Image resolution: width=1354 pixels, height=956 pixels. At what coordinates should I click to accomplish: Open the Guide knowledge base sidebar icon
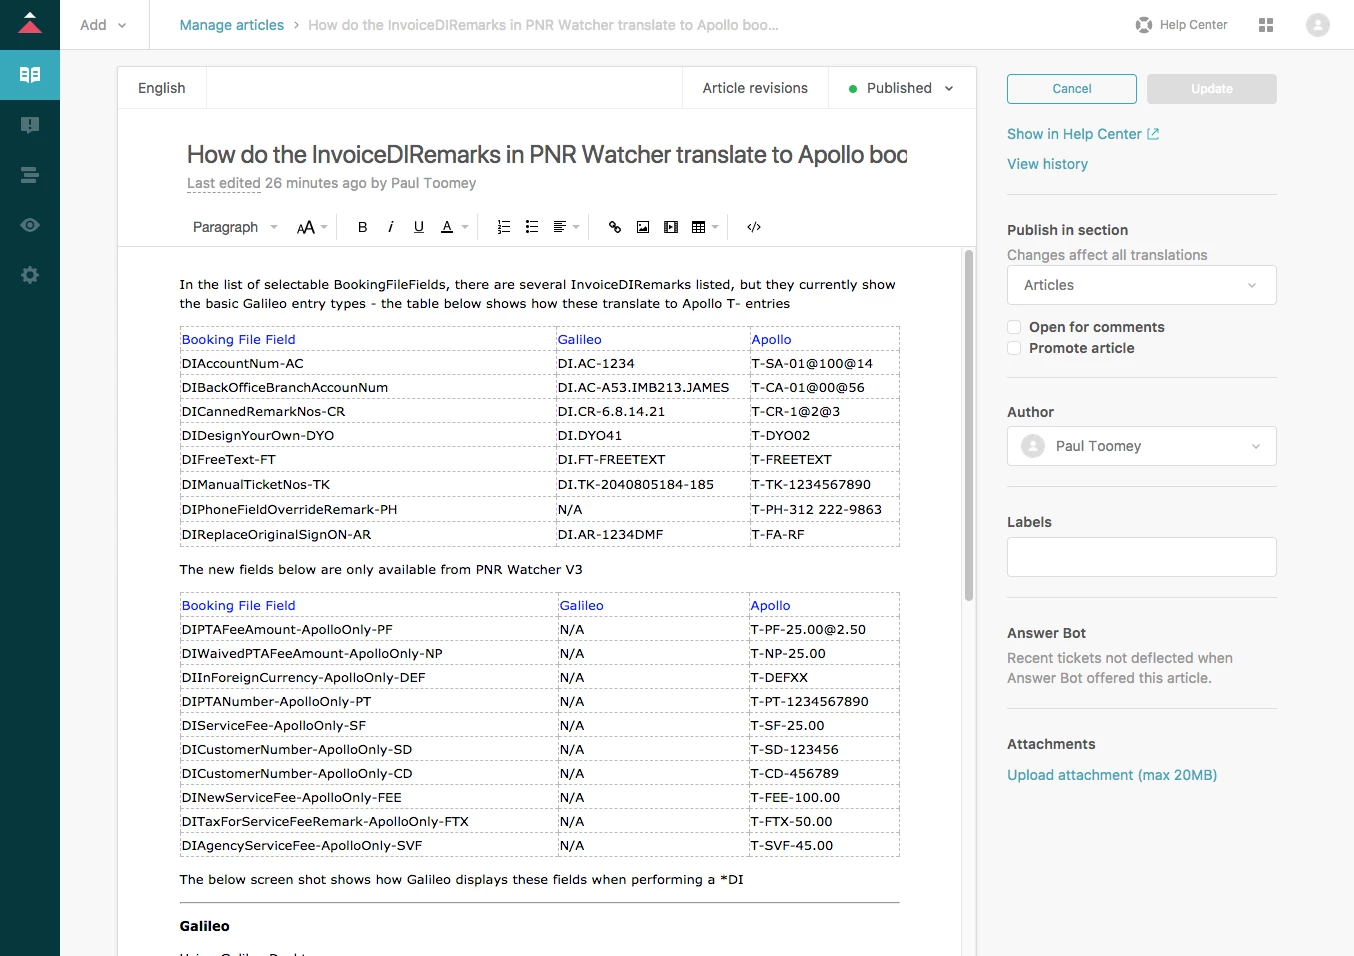[30, 75]
